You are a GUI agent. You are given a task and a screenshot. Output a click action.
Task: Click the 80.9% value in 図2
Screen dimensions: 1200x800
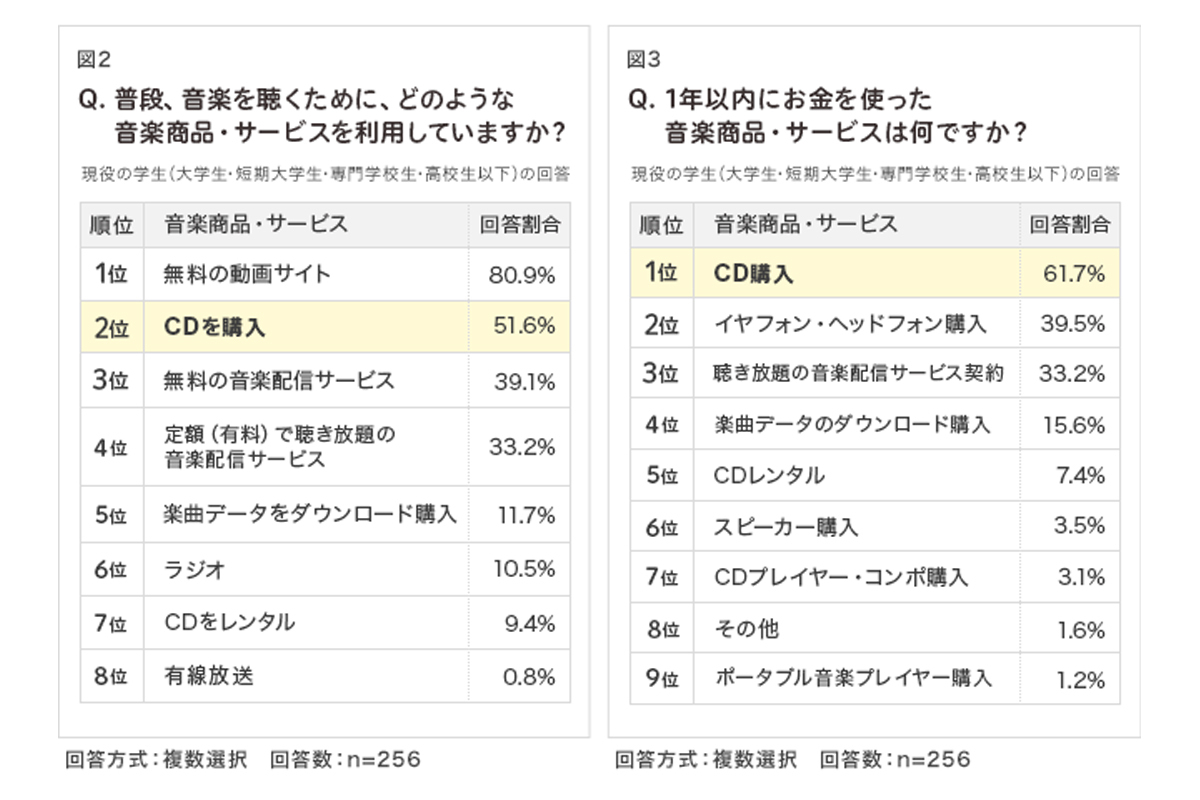[x=522, y=275]
